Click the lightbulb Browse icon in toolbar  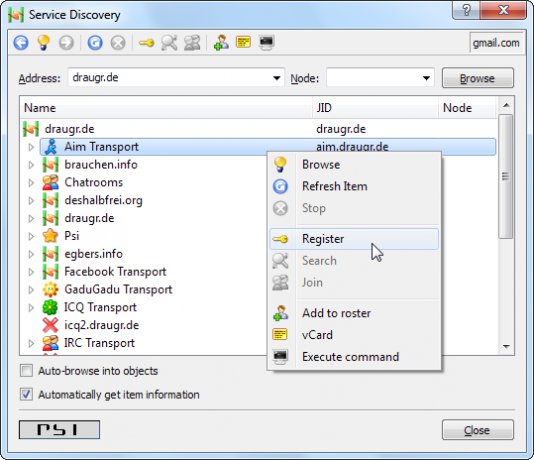(x=44, y=43)
